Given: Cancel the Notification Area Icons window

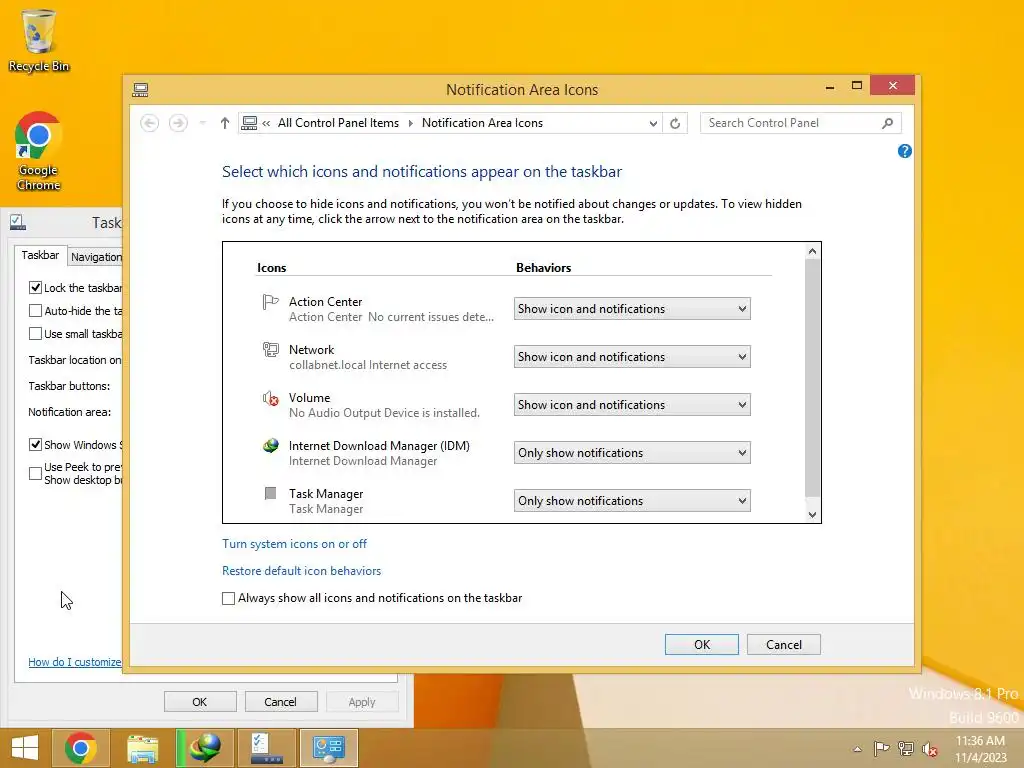Looking at the screenshot, I should click(784, 645).
